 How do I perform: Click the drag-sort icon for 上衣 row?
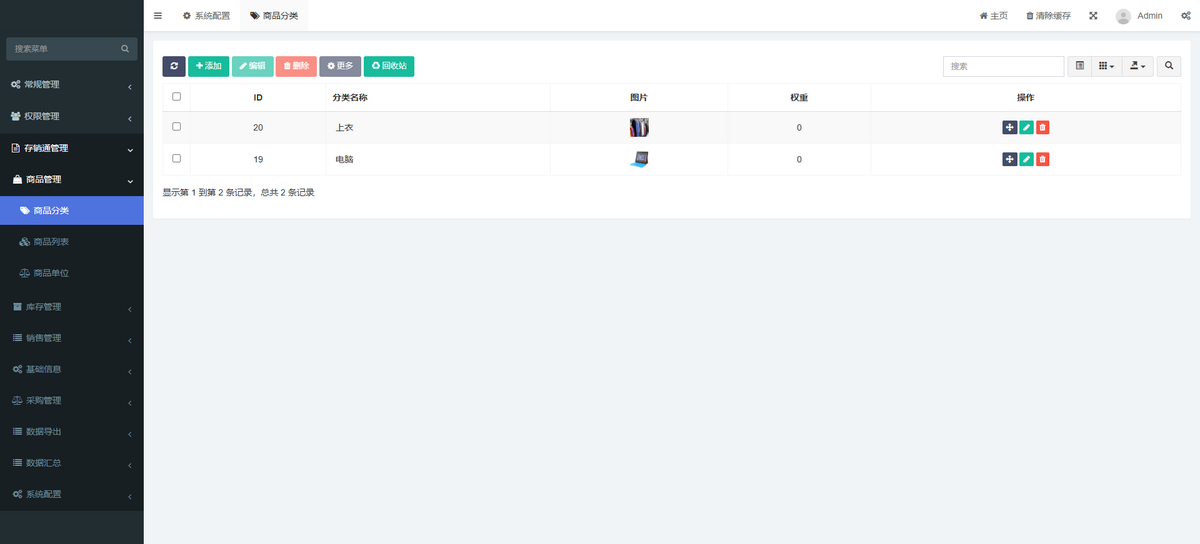[x=1009, y=128]
